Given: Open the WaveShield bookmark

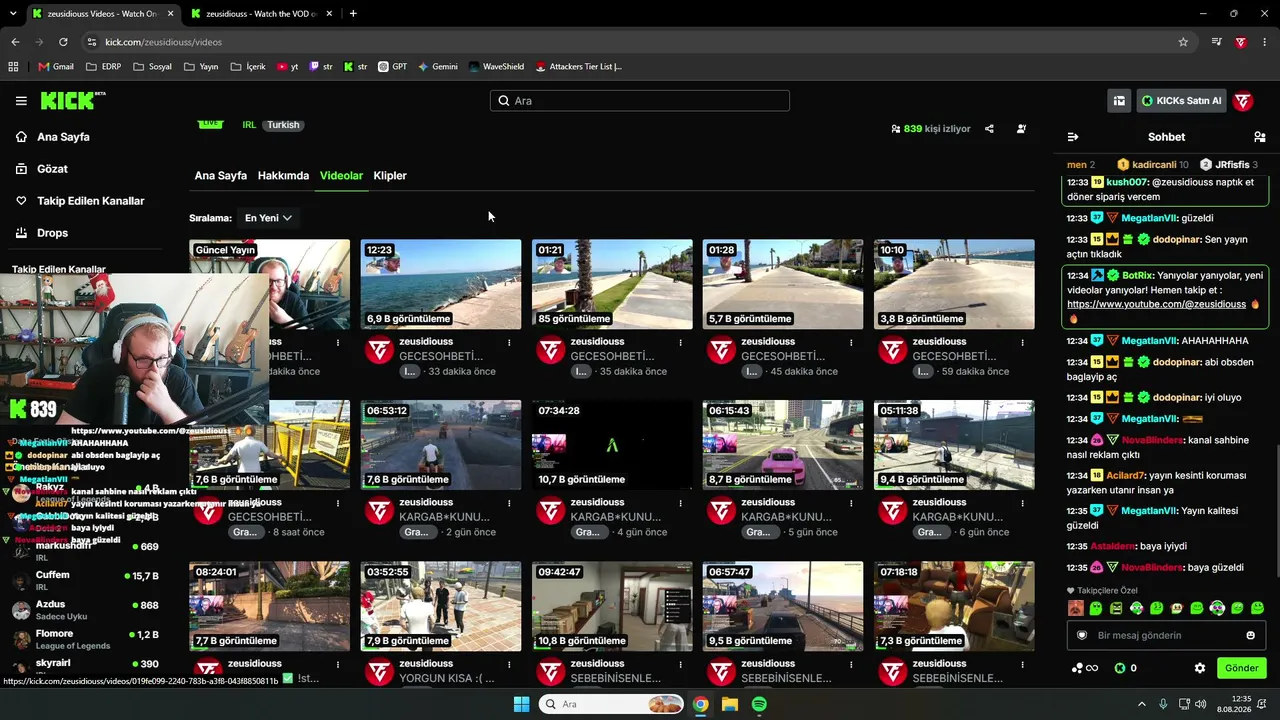Looking at the screenshot, I should click(496, 67).
